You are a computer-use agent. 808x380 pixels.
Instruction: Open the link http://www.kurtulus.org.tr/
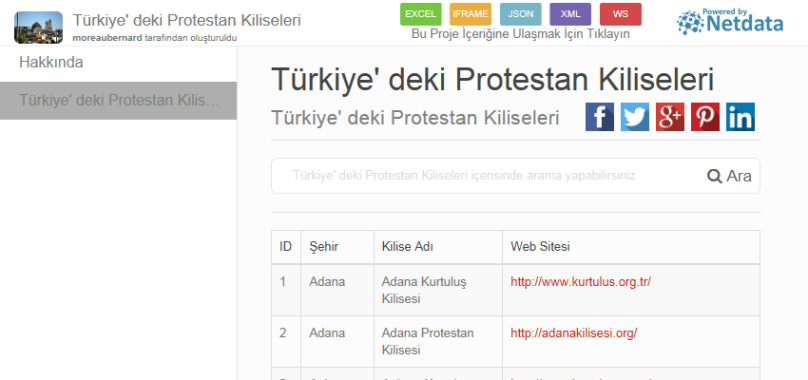581,282
